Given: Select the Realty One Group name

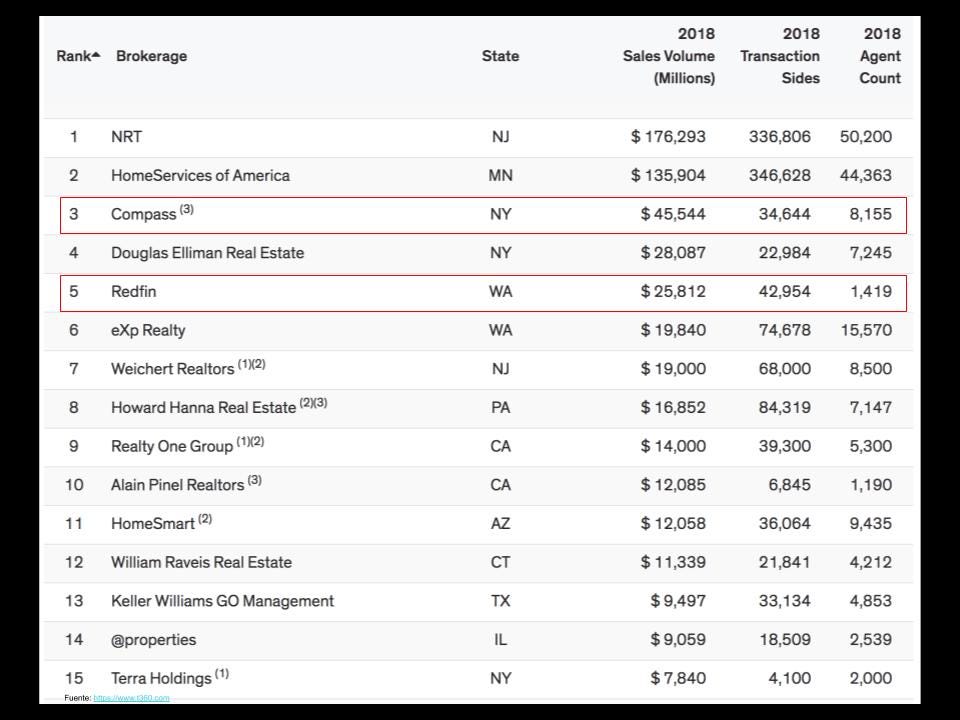Looking at the screenshot, I should click(x=172, y=446).
